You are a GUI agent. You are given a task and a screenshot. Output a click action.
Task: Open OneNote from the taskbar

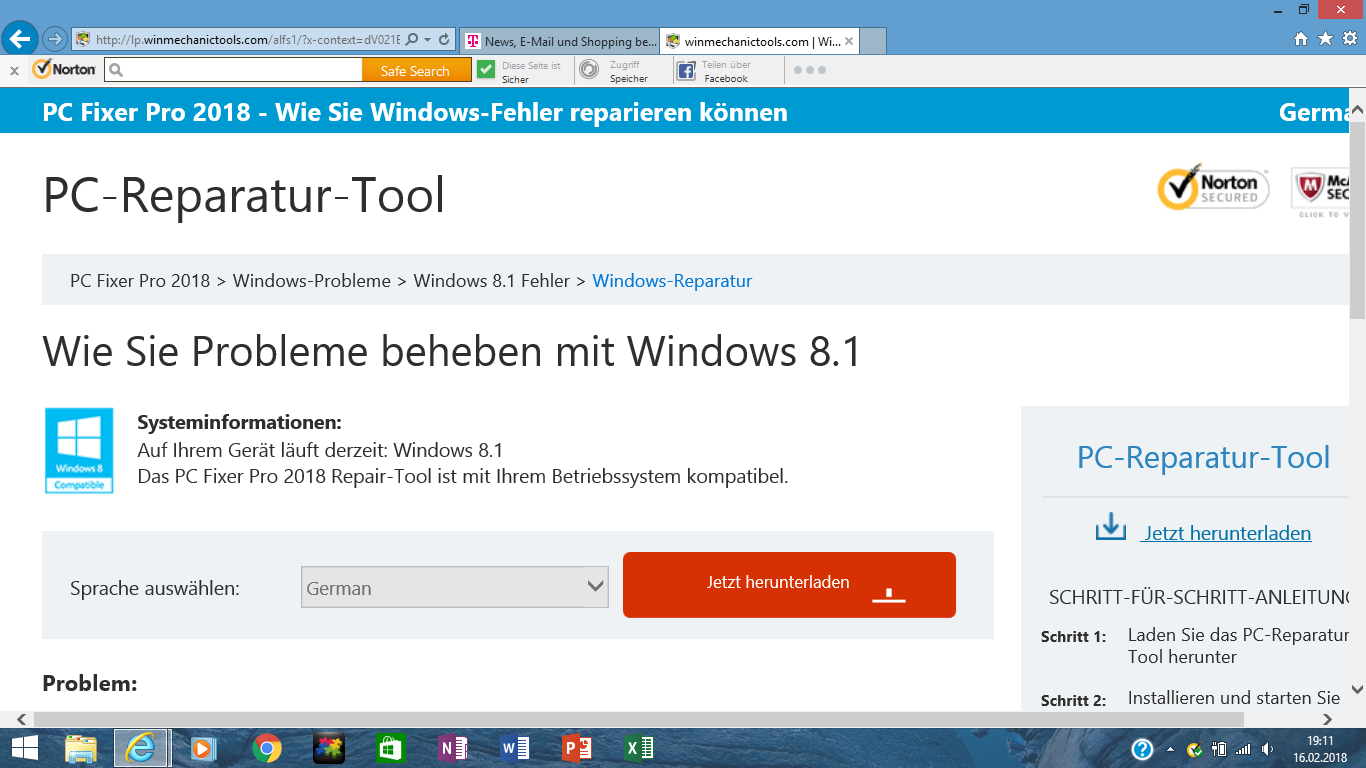click(x=452, y=748)
